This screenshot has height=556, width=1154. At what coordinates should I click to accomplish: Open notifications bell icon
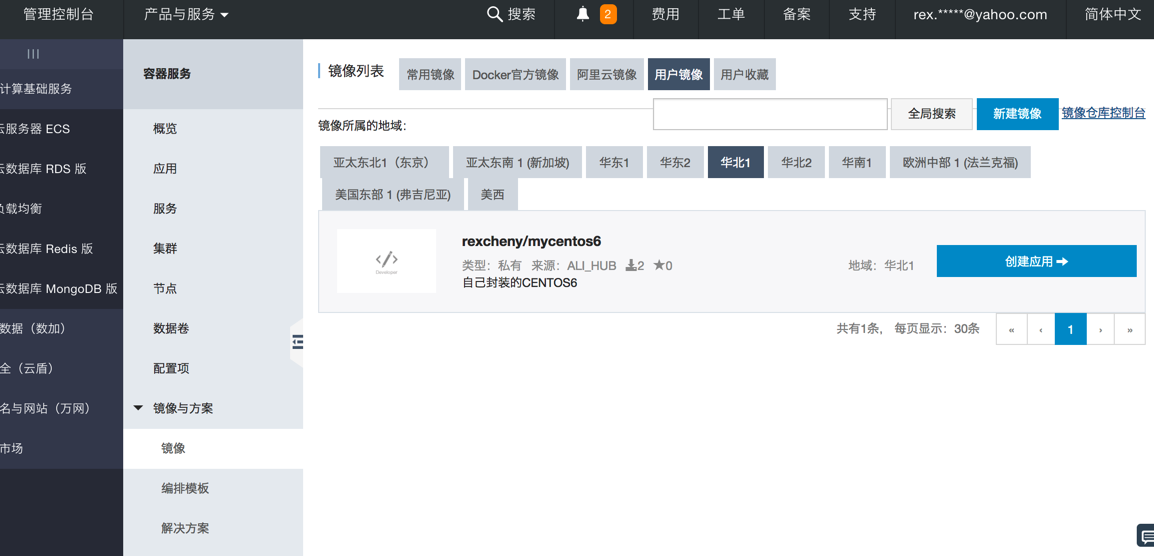pyautogui.click(x=584, y=14)
